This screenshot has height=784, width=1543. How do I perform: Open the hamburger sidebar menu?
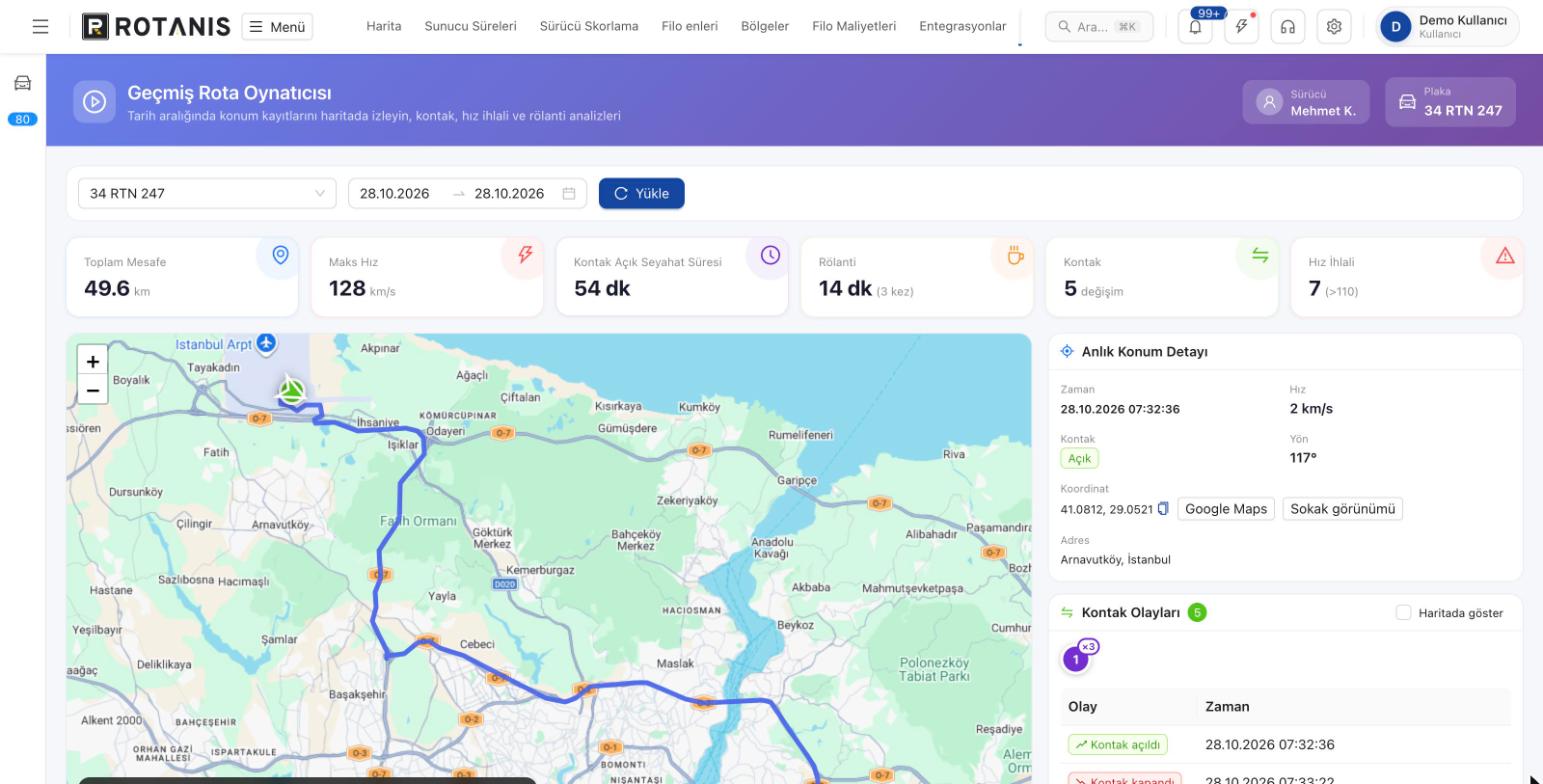coord(40,27)
